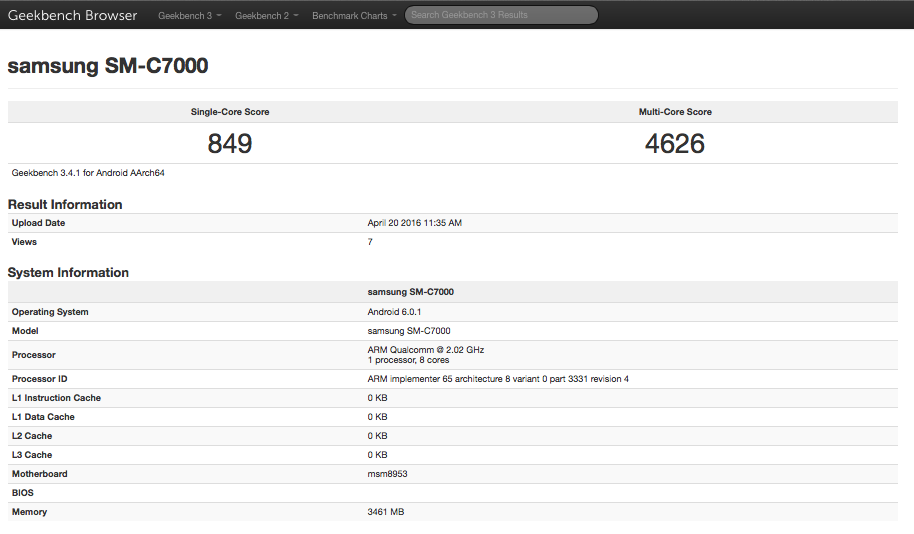The width and height of the screenshot is (914, 534).
Task: Click the single-core score value 849
Action: (x=230, y=144)
